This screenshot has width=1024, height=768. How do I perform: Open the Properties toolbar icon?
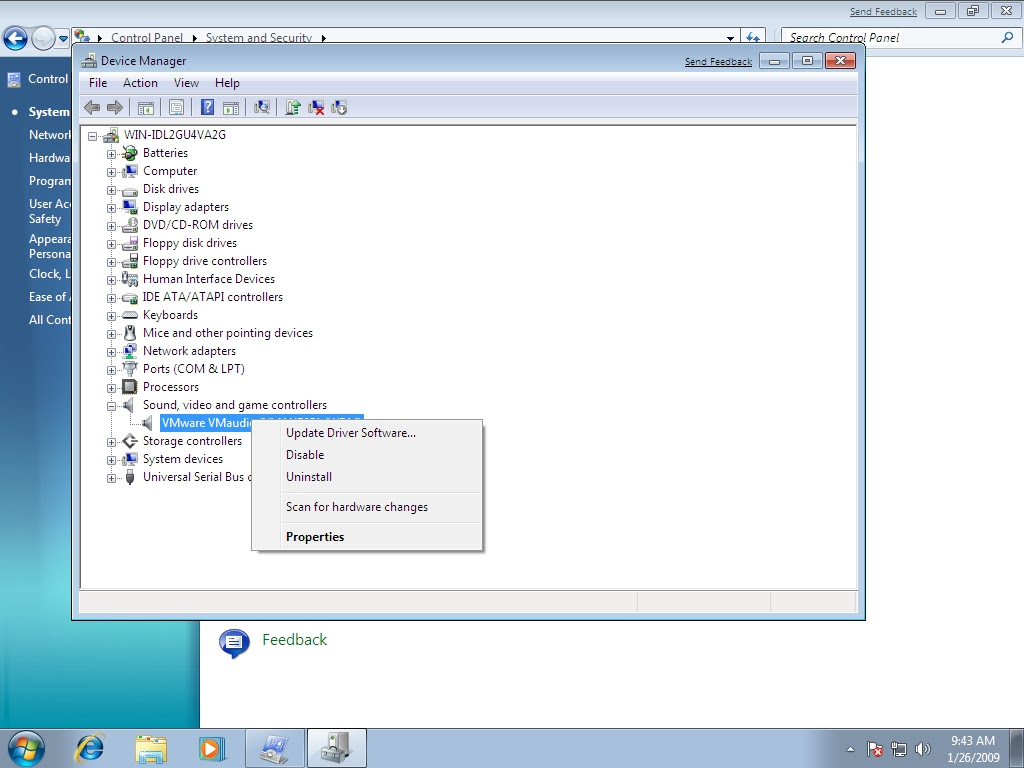(176, 107)
